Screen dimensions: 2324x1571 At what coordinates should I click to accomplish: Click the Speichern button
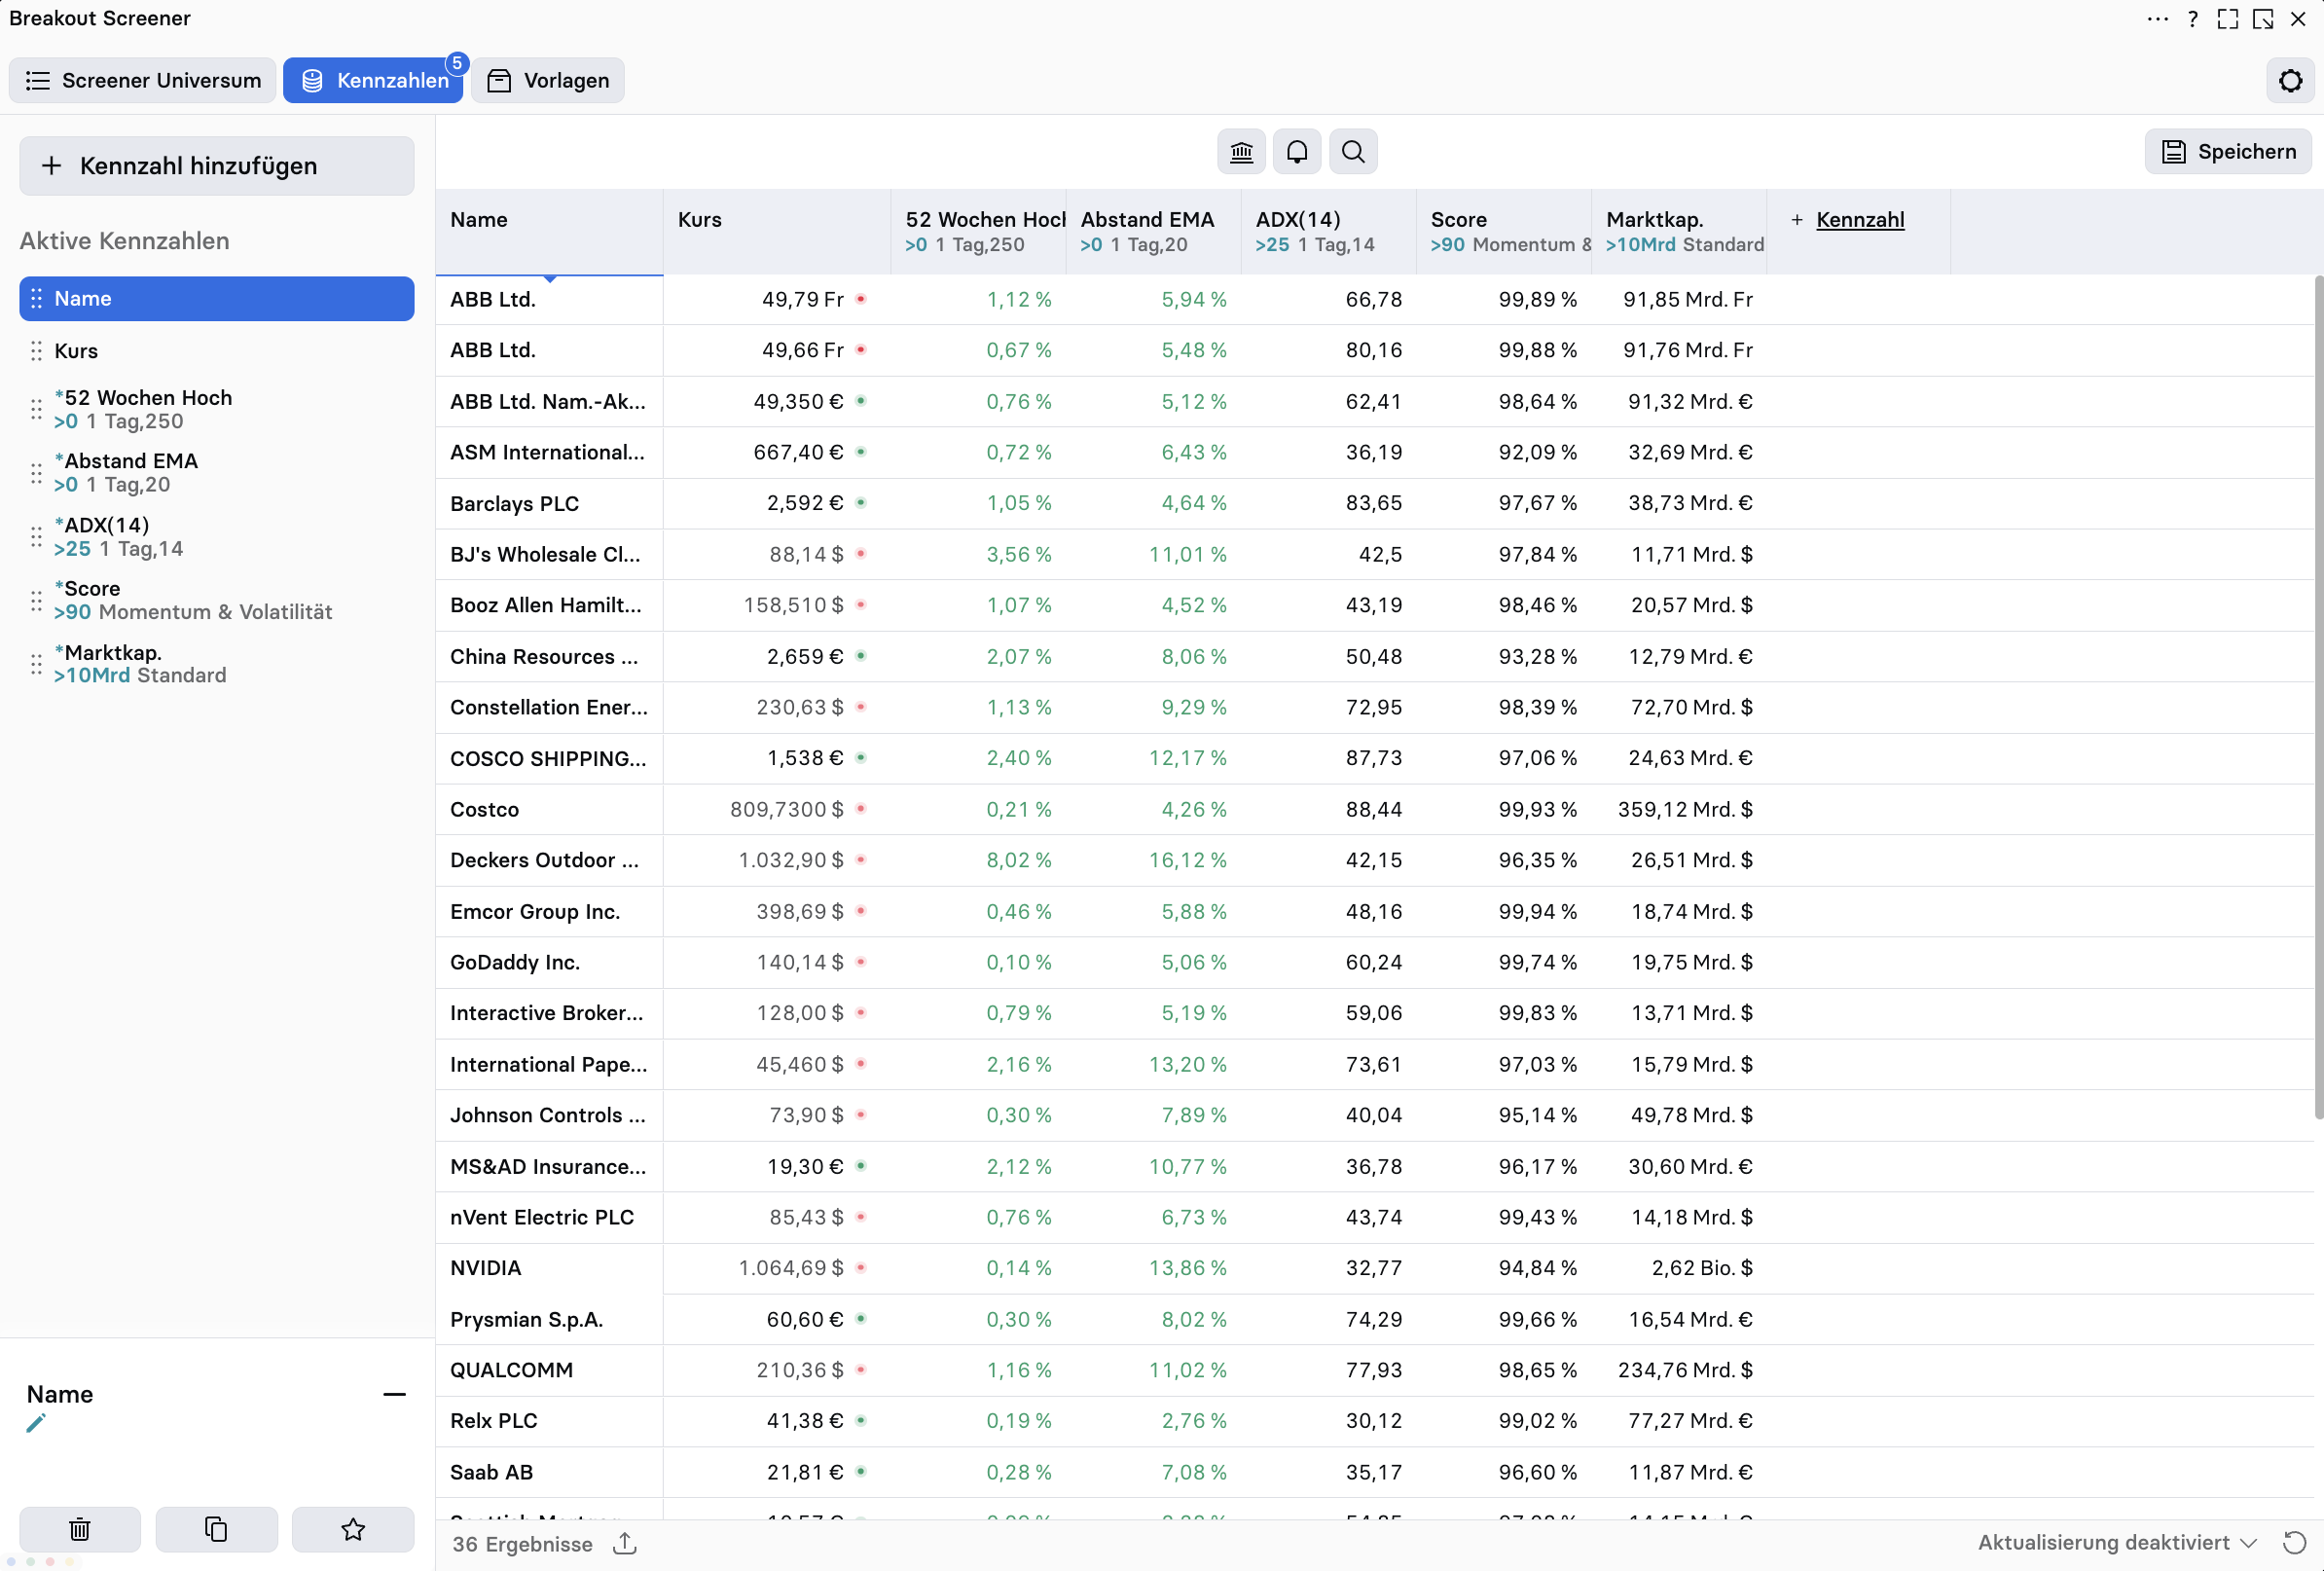tap(2228, 151)
